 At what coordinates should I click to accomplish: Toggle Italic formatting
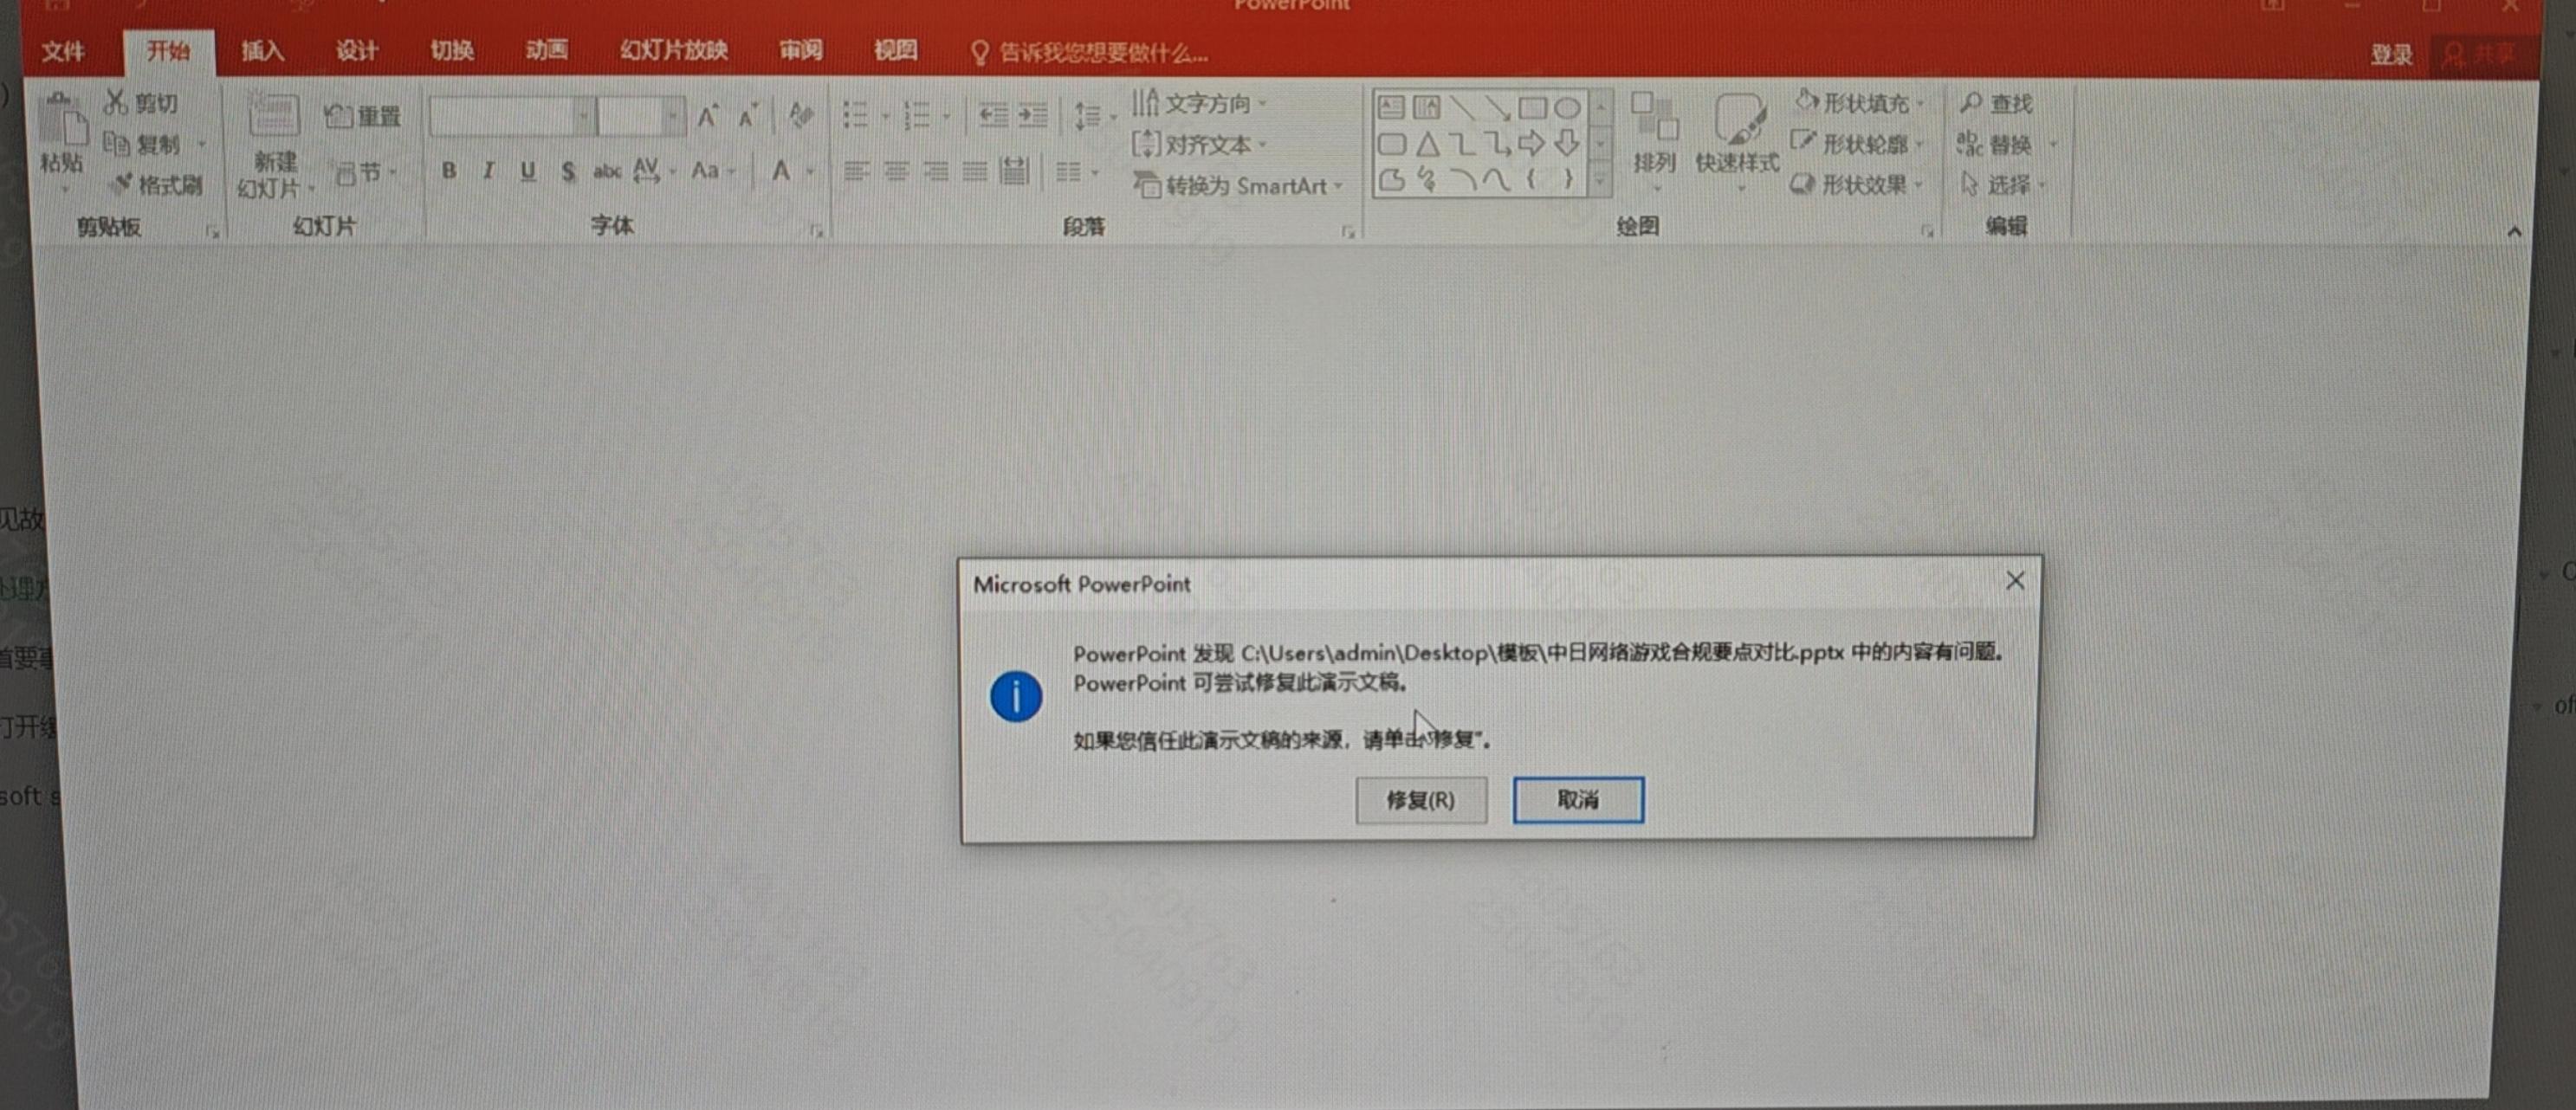pyautogui.click(x=488, y=171)
